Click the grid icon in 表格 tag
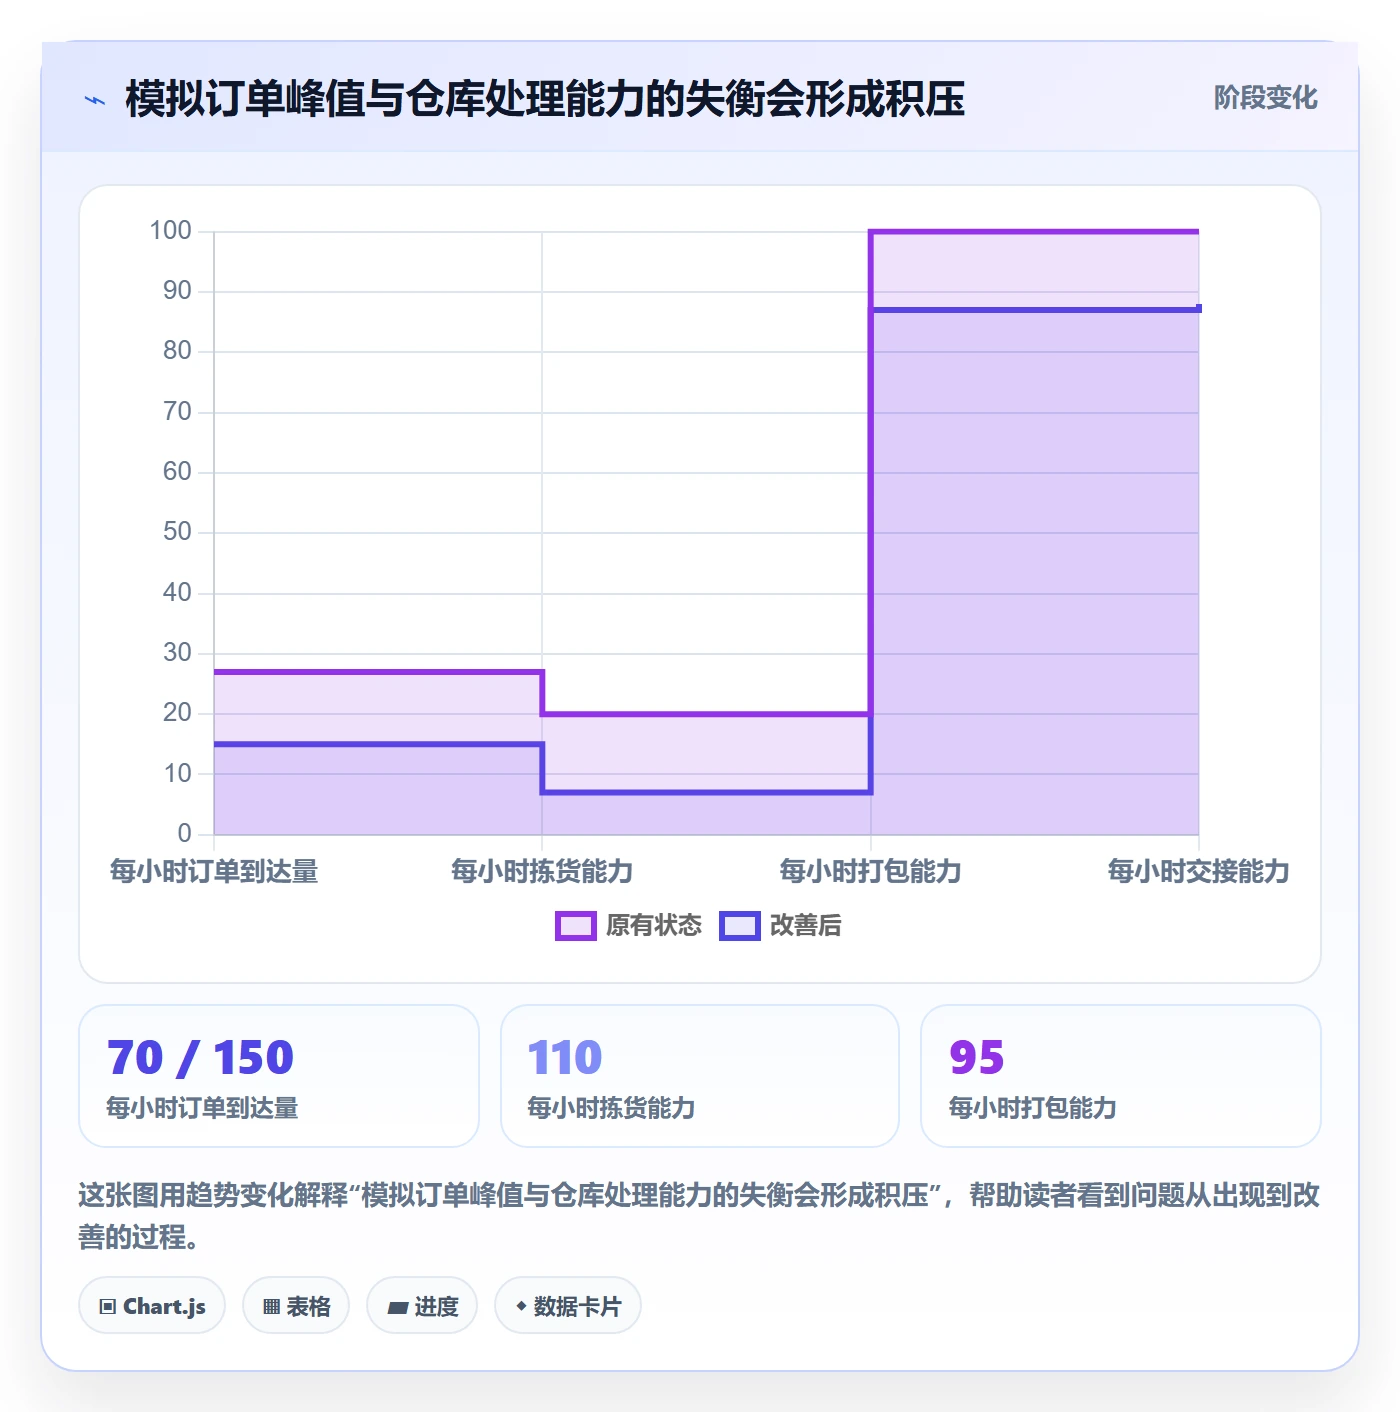Image resolution: width=1400 pixels, height=1412 pixels. pyautogui.click(x=271, y=1307)
